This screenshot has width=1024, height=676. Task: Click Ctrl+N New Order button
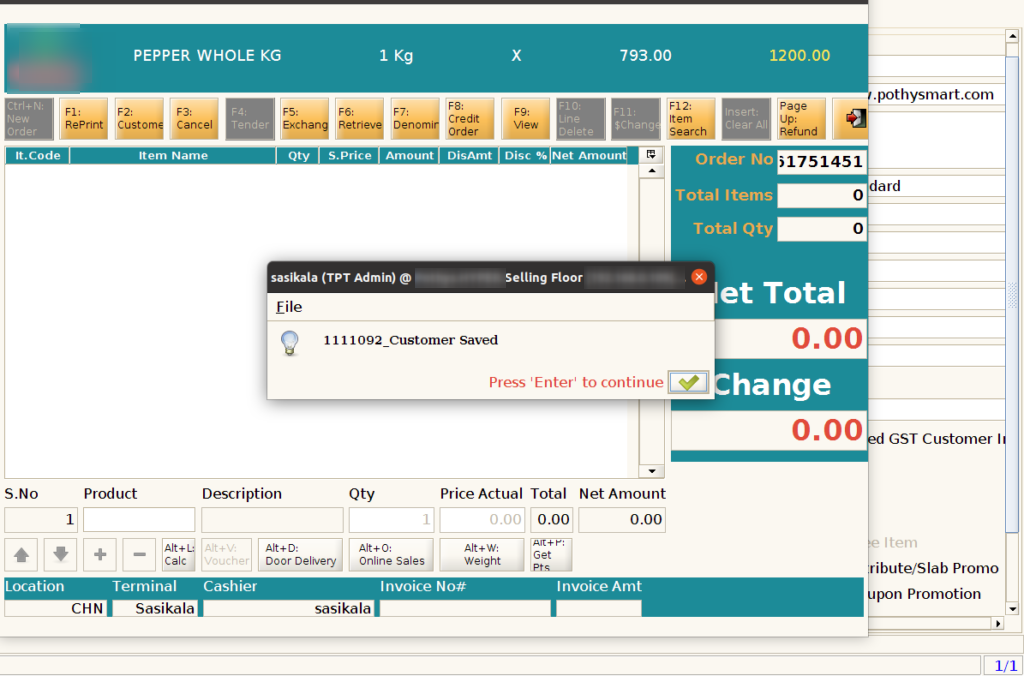click(x=29, y=119)
